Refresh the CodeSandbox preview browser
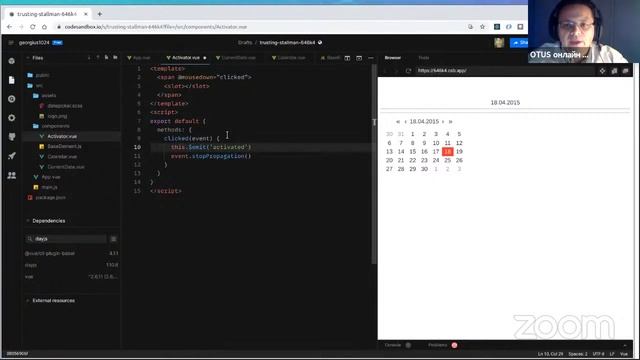Image resolution: width=640 pixels, height=360 pixels. click(408, 71)
